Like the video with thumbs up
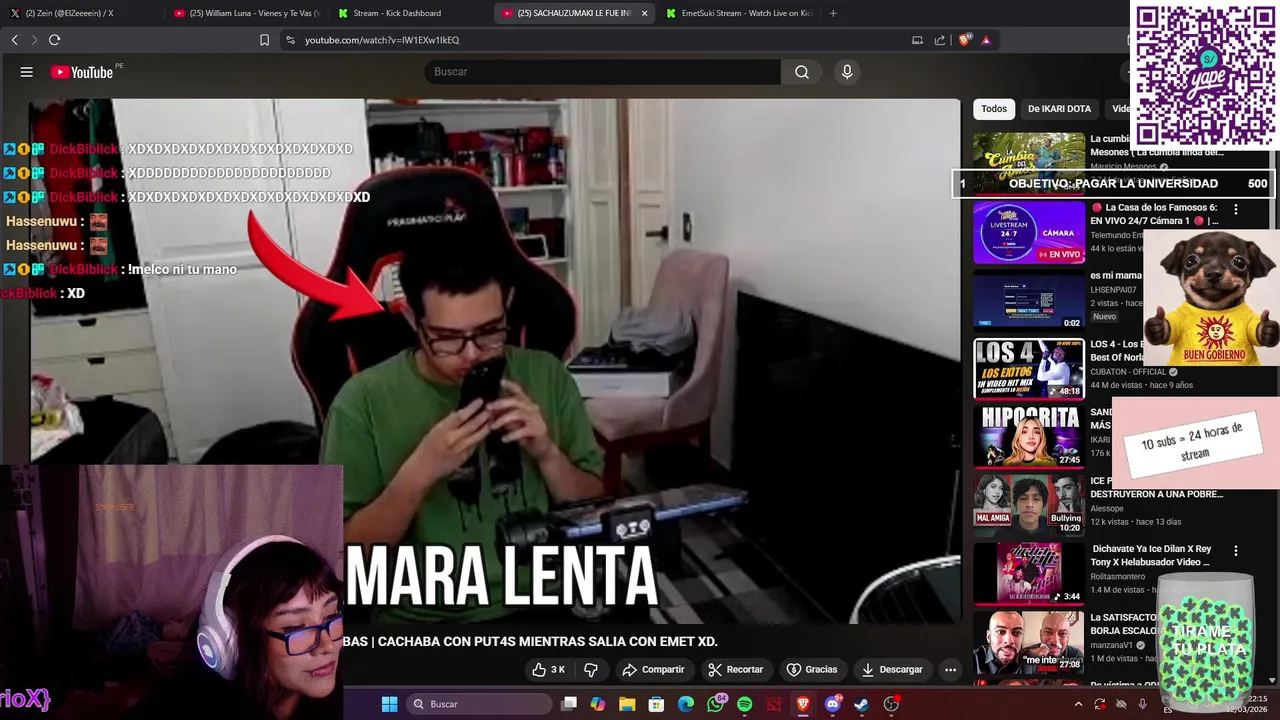The width and height of the screenshot is (1280, 720). [548, 669]
